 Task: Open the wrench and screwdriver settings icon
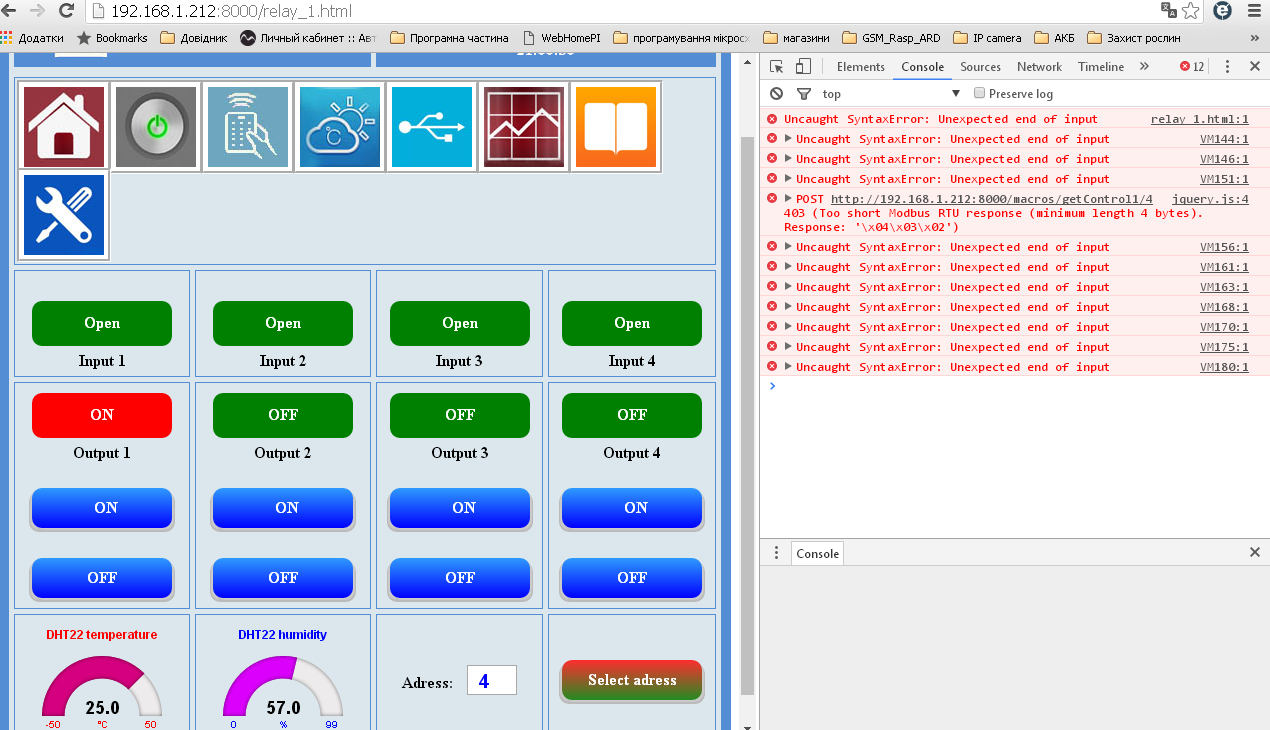tap(63, 215)
